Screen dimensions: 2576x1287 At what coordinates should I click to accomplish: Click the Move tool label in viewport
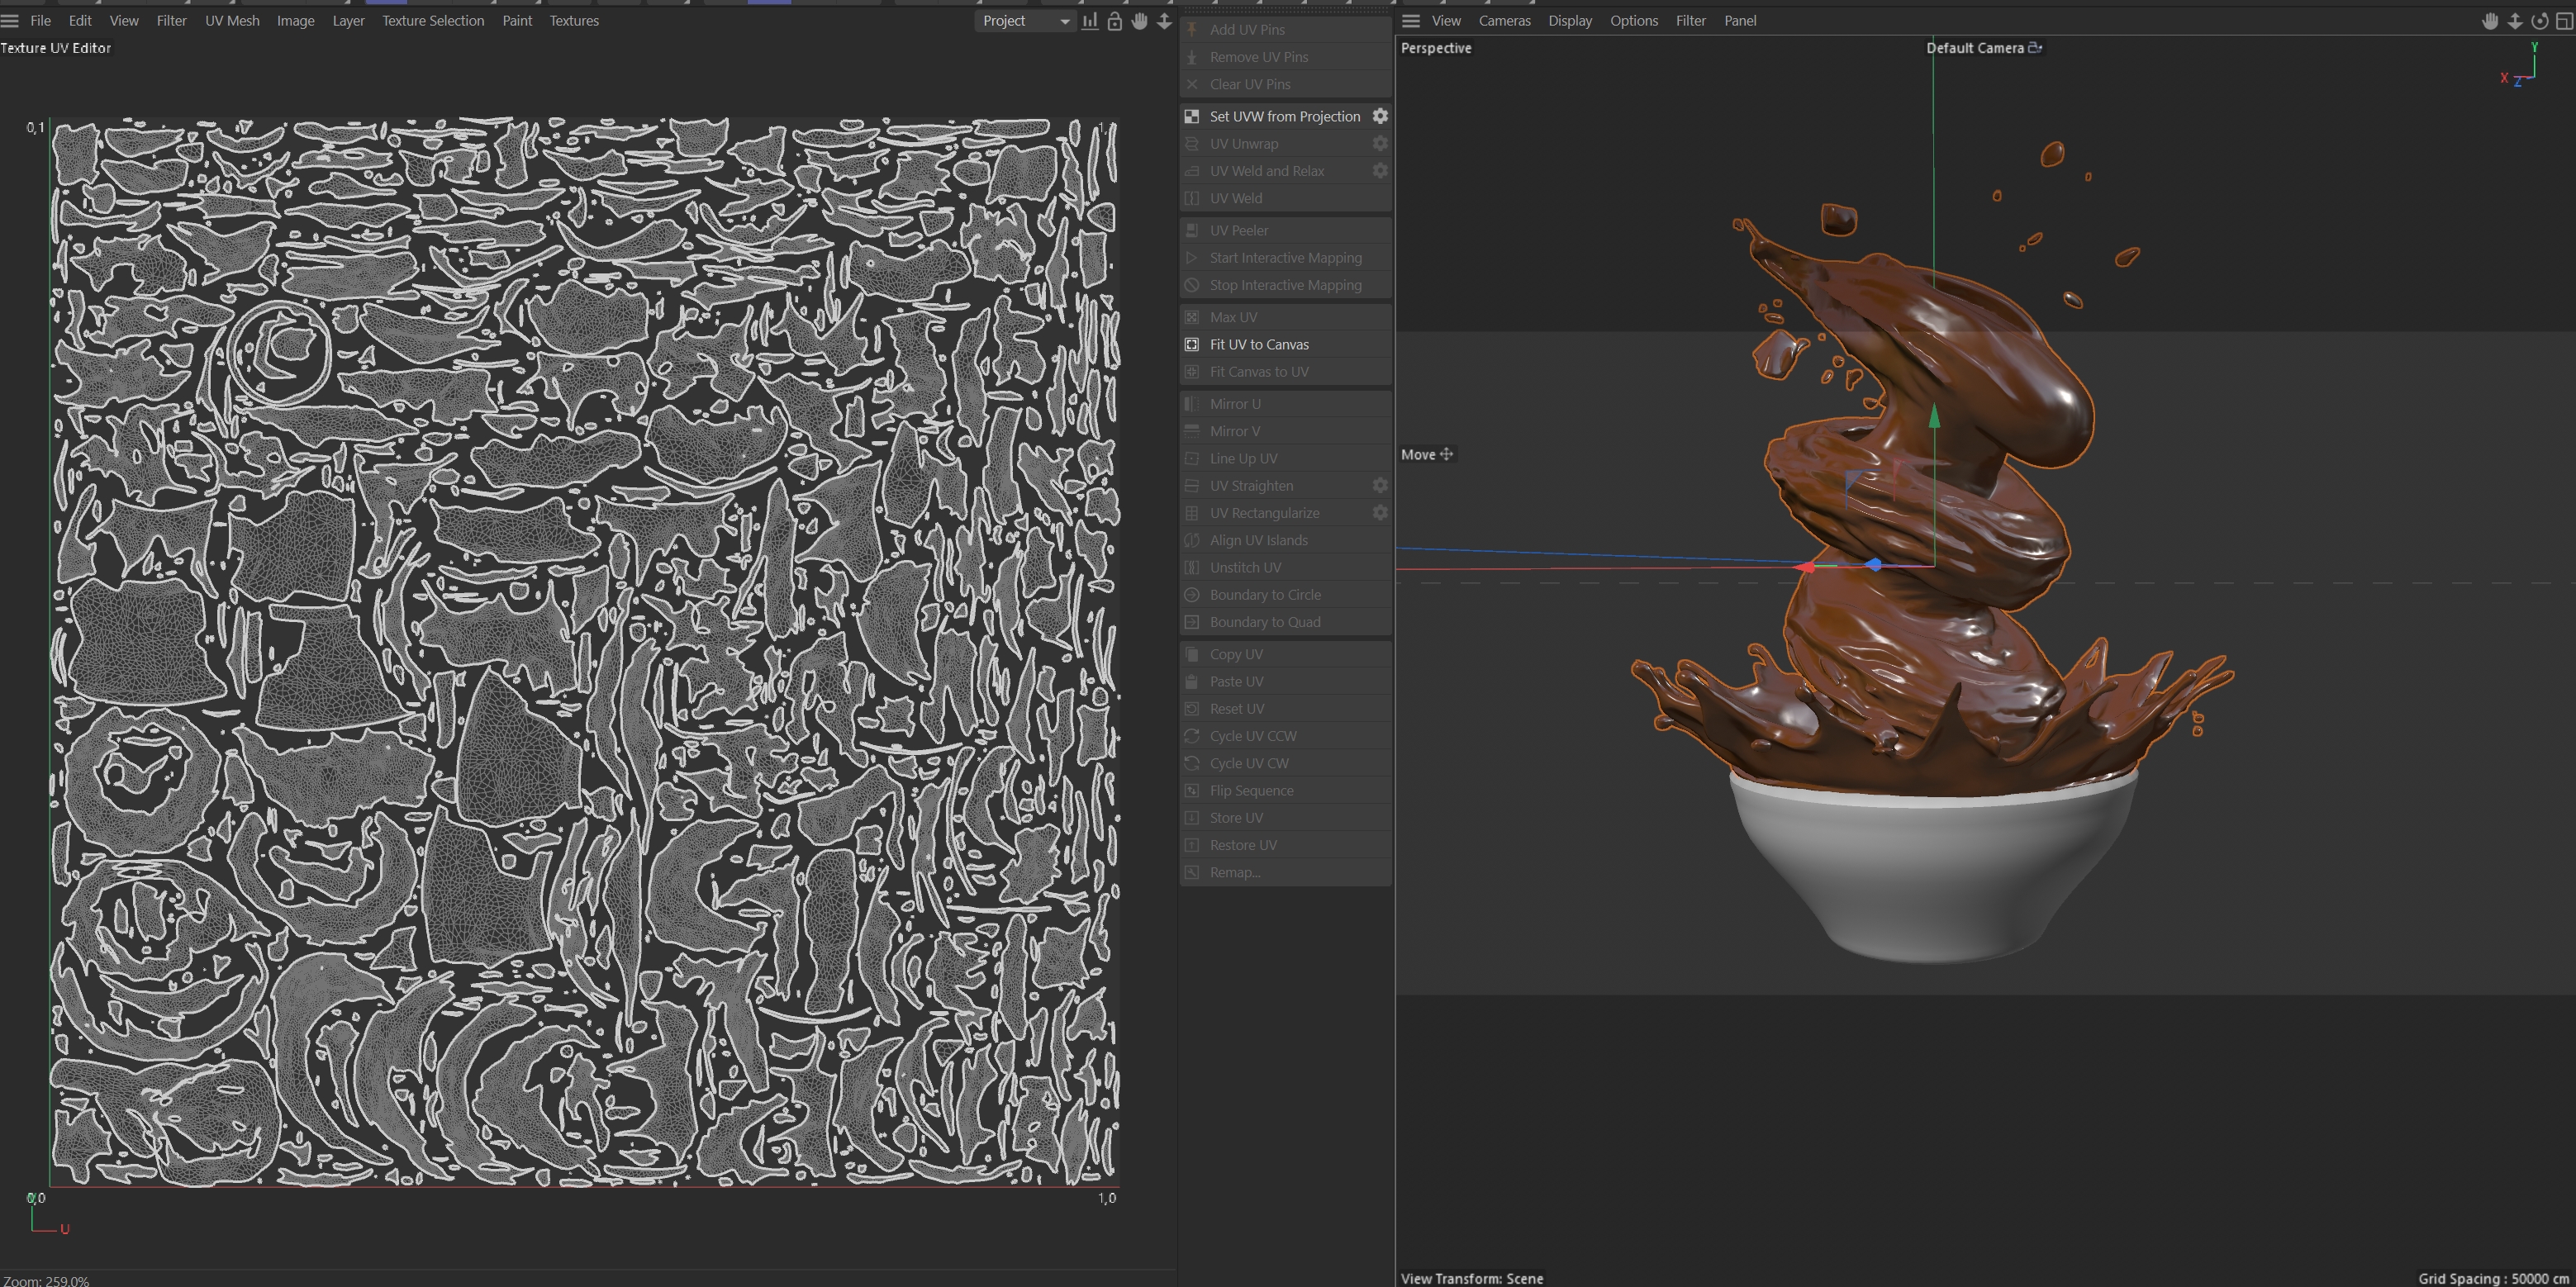click(1418, 454)
